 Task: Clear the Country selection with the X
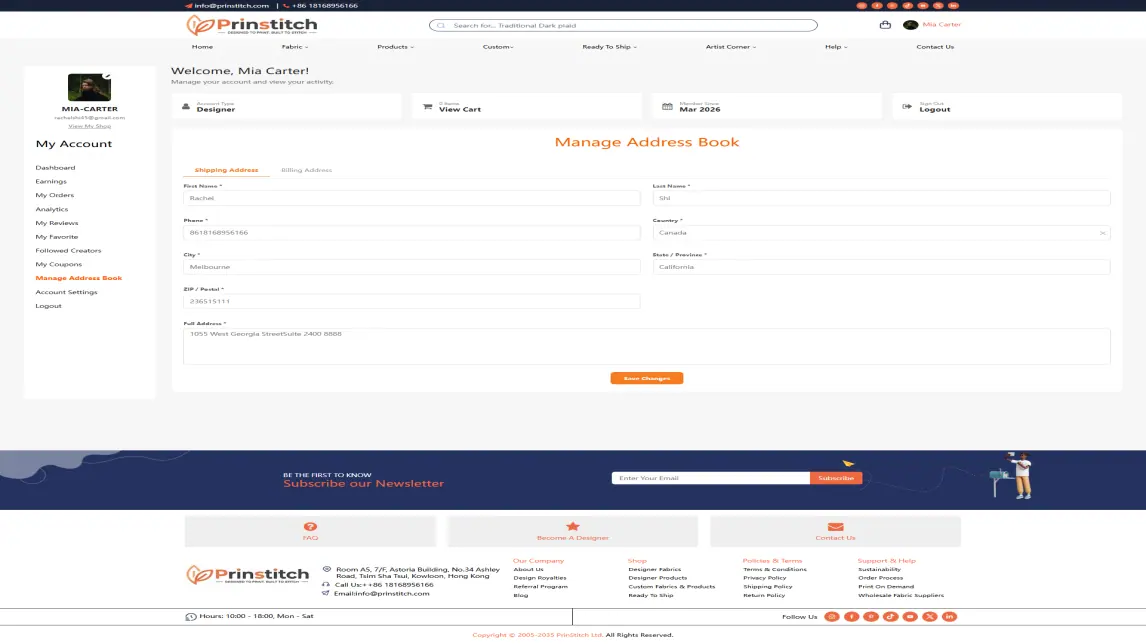pos(1102,233)
